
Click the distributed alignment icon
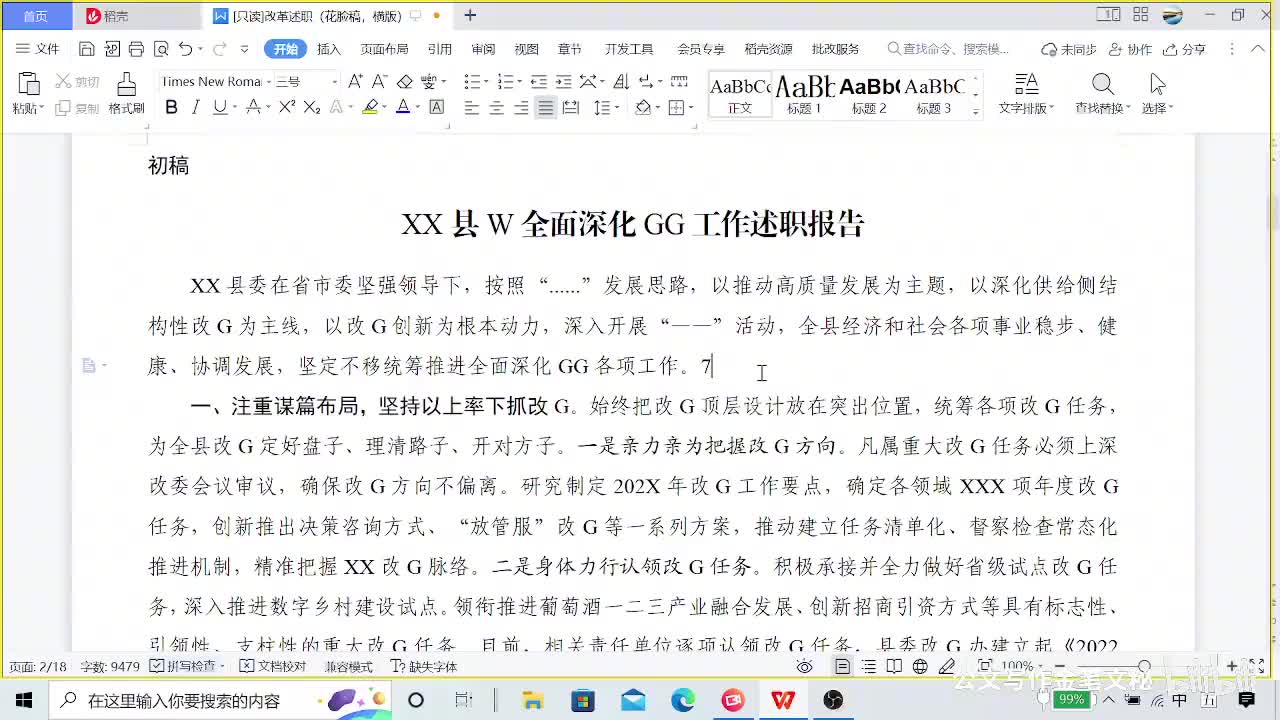coord(570,107)
